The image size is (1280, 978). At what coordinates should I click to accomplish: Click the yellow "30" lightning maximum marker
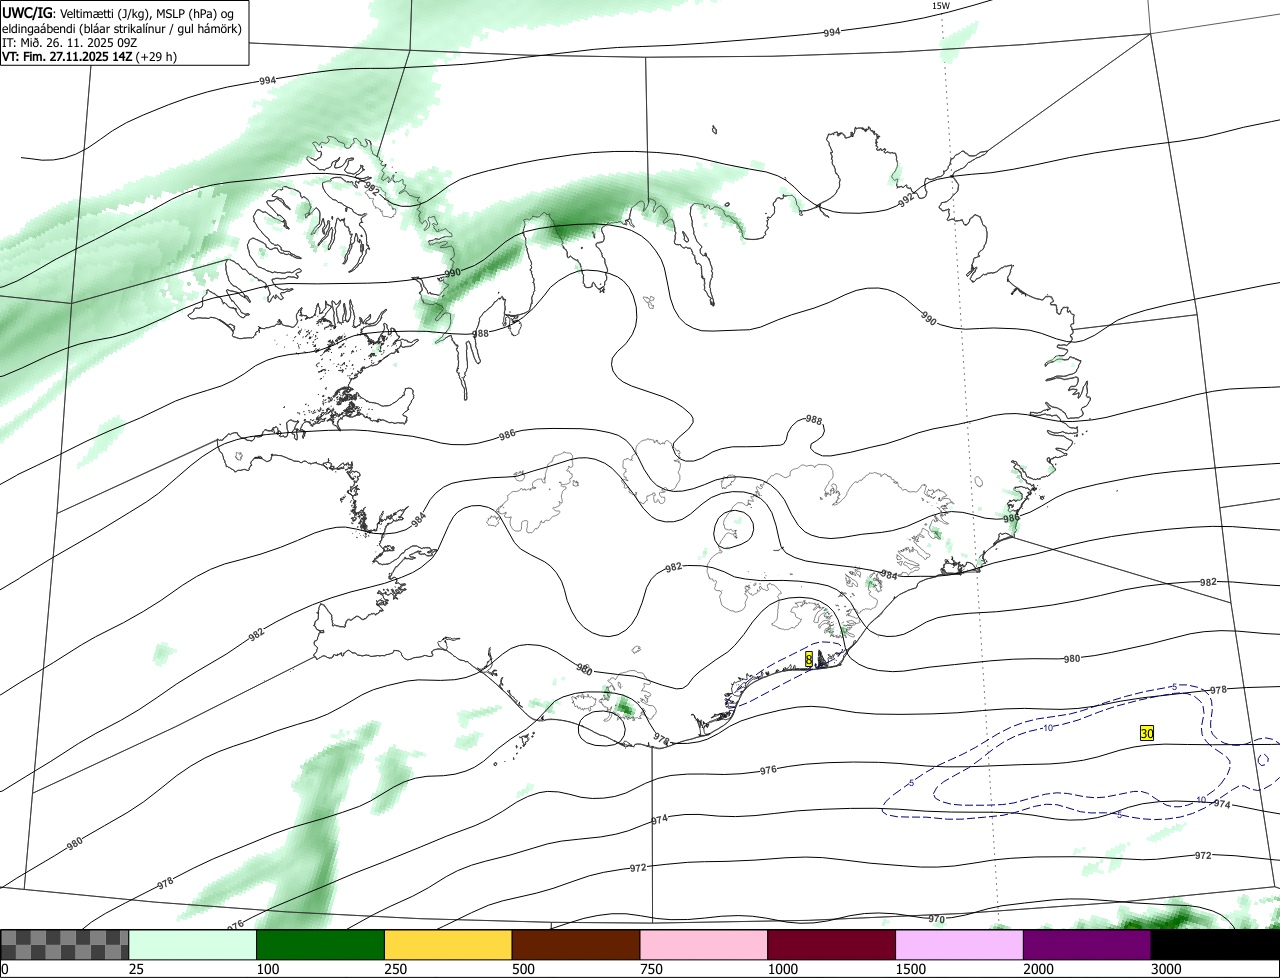pyautogui.click(x=1148, y=733)
